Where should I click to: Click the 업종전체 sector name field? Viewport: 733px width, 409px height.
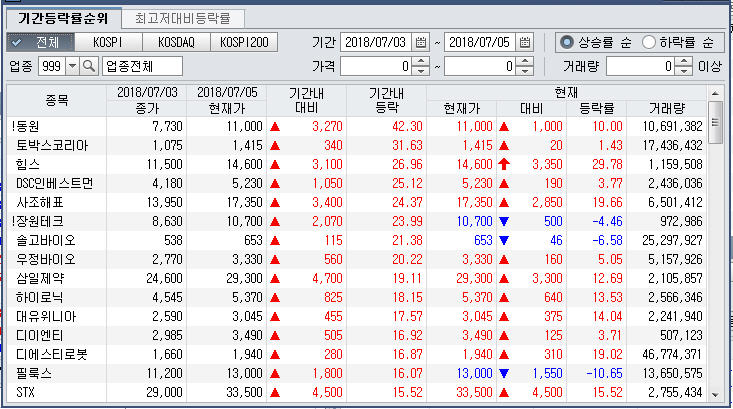(141, 66)
